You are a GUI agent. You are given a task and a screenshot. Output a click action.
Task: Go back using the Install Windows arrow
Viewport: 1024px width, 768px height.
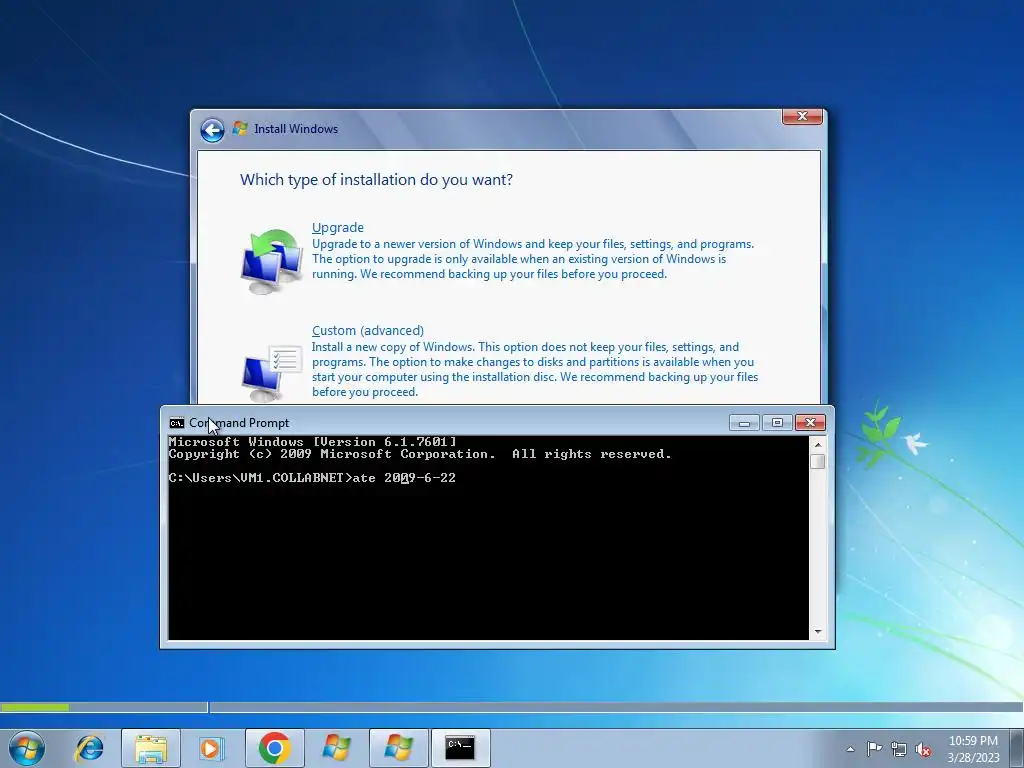212,130
